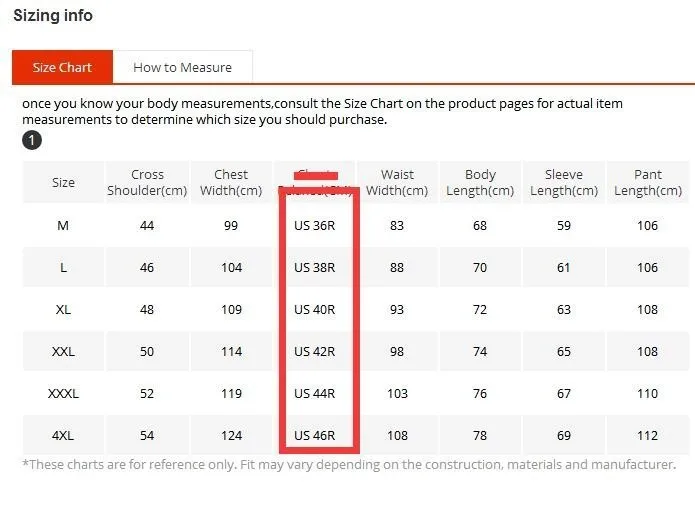Click sleeve length 59 in M row
The image size is (695, 520).
[x=564, y=226]
